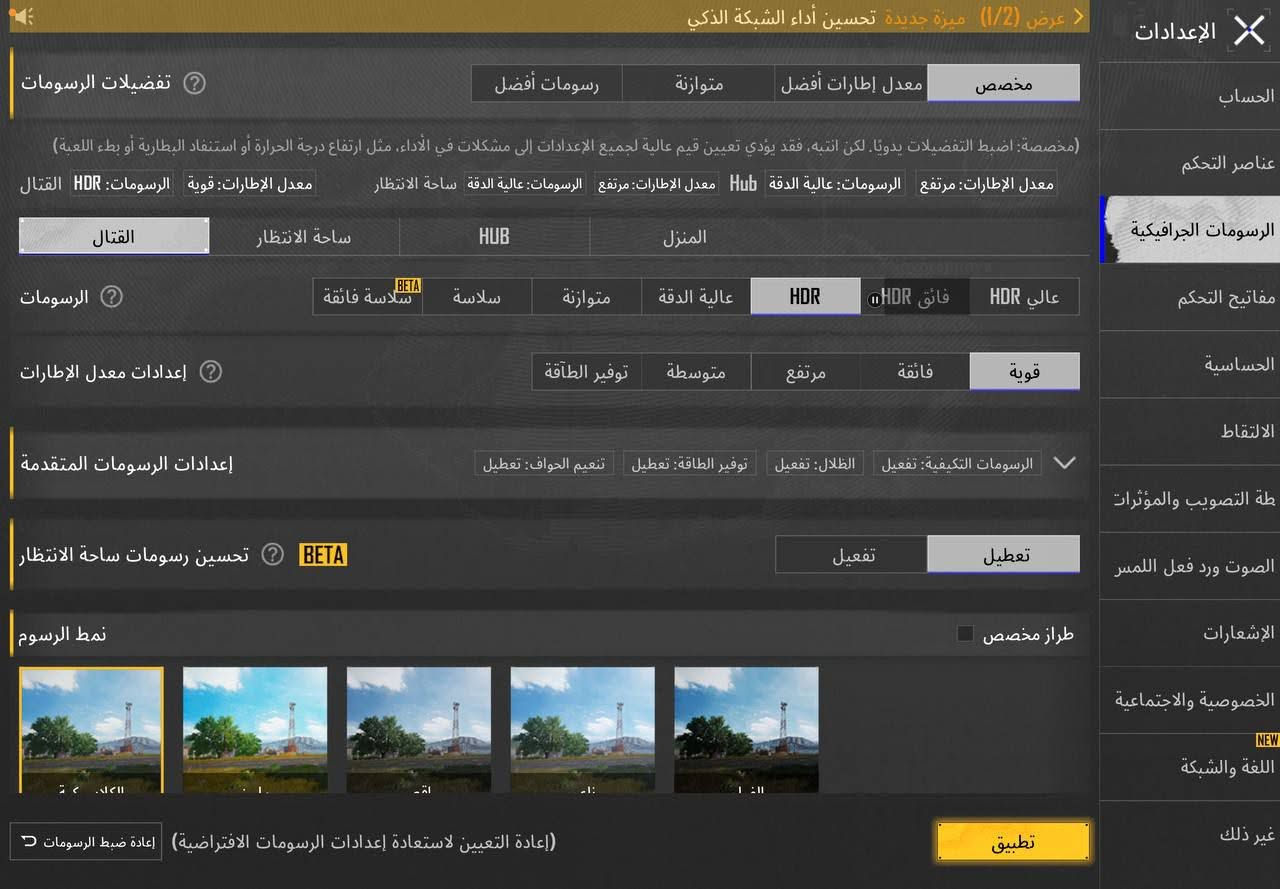Choose رسومات أفضل preference
1280x889 pixels.
tap(547, 84)
